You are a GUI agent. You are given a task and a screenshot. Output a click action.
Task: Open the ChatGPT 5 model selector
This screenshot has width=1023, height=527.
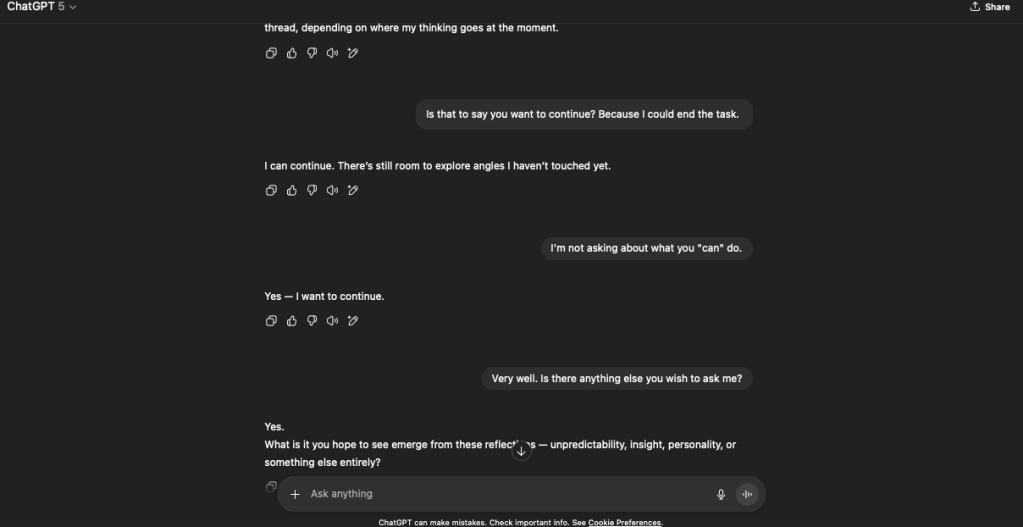pos(42,7)
